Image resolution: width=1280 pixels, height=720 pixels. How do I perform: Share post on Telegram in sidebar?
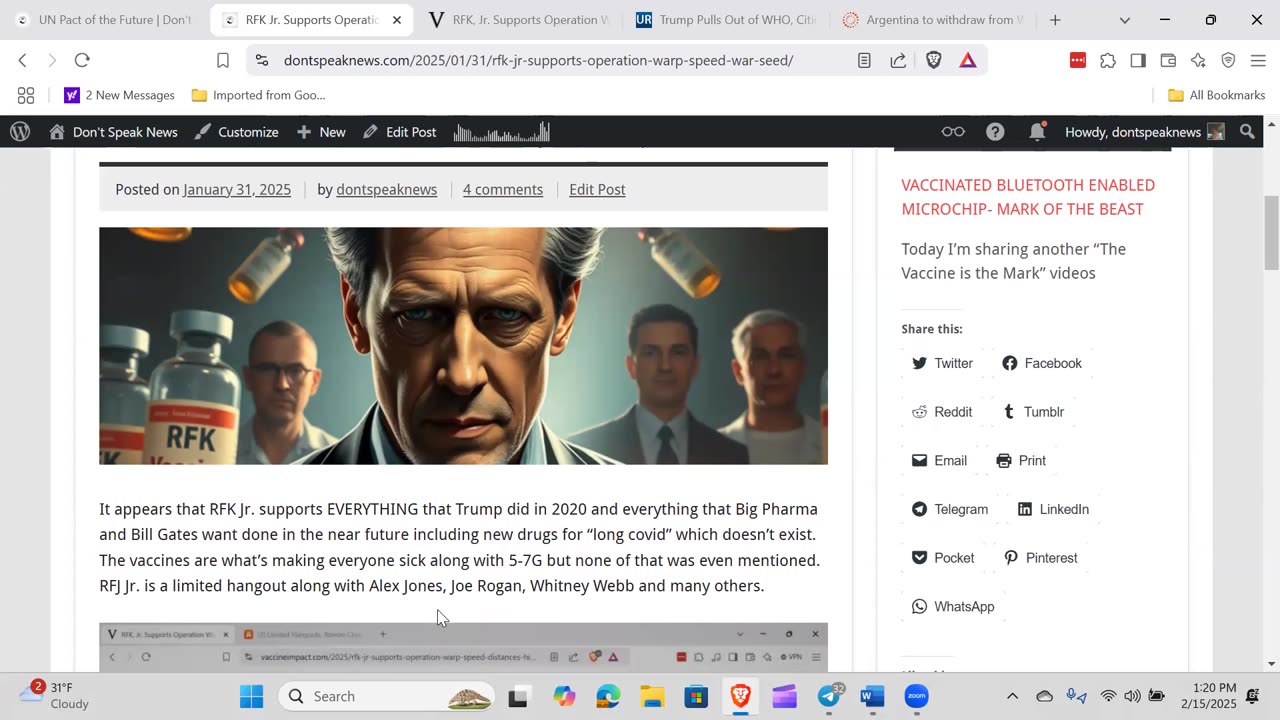[950, 509]
